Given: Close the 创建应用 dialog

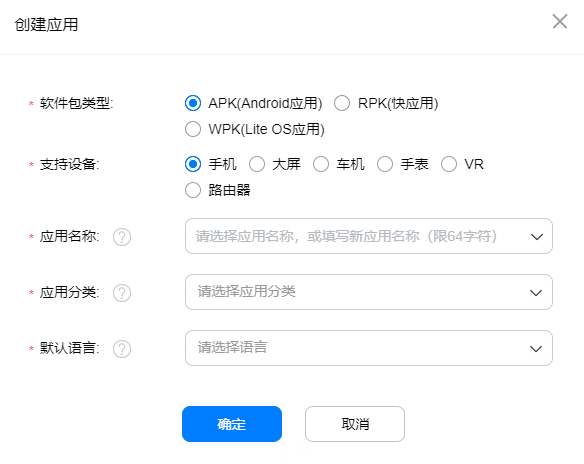Looking at the screenshot, I should tap(560, 21).
